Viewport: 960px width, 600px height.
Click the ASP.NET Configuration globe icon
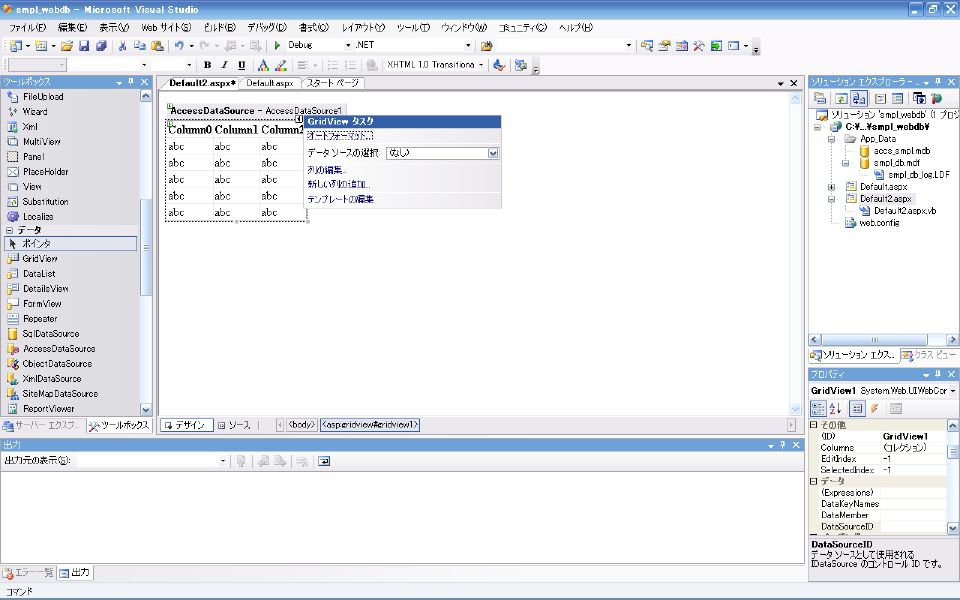click(x=936, y=99)
